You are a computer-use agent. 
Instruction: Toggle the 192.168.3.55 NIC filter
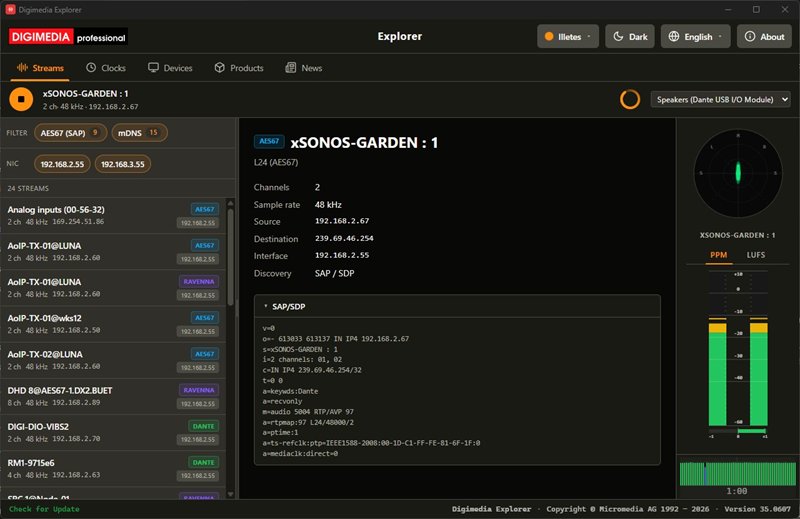click(x=122, y=164)
